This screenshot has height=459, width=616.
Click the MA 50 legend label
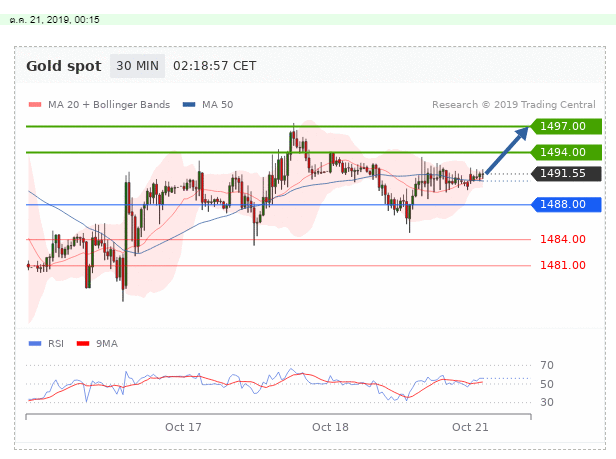[x=217, y=105]
